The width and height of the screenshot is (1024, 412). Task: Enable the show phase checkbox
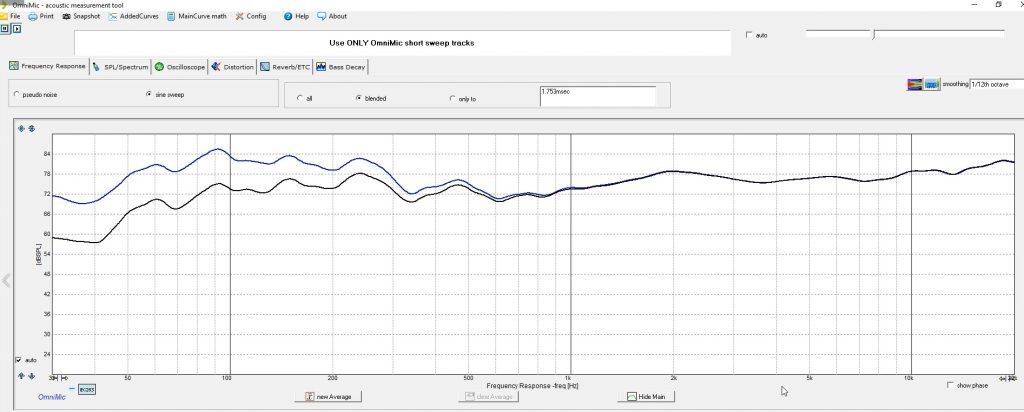point(950,385)
